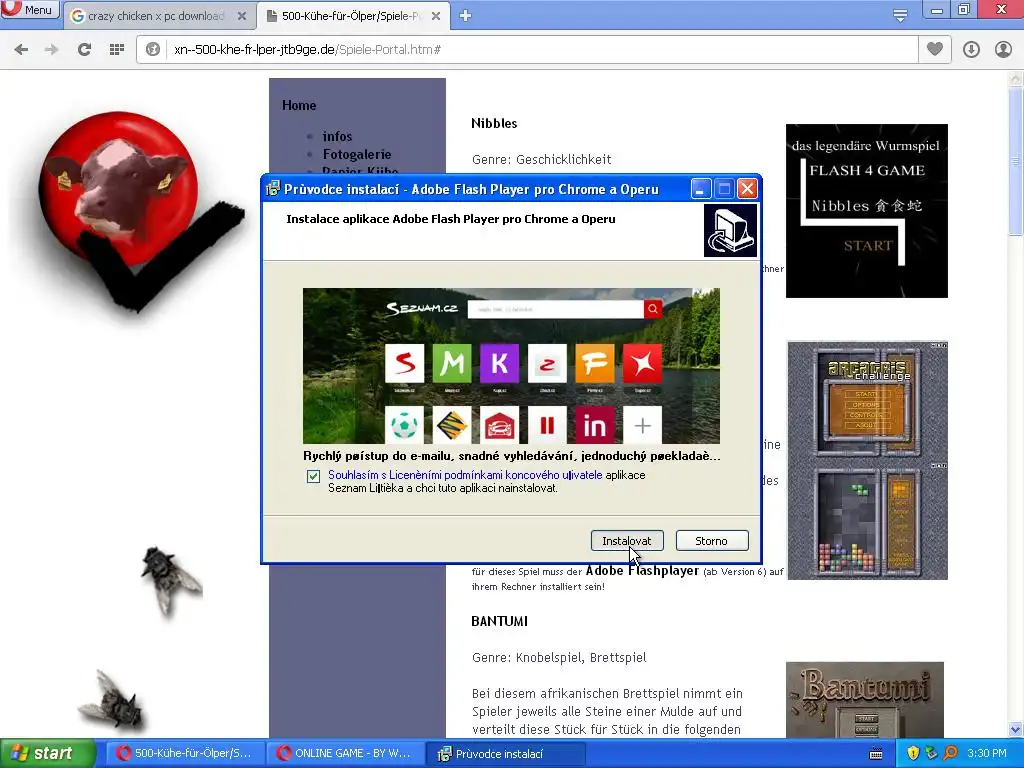The image size is (1024, 768).
Task: Click the plus add tile in banner
Action: click(643, 424)
